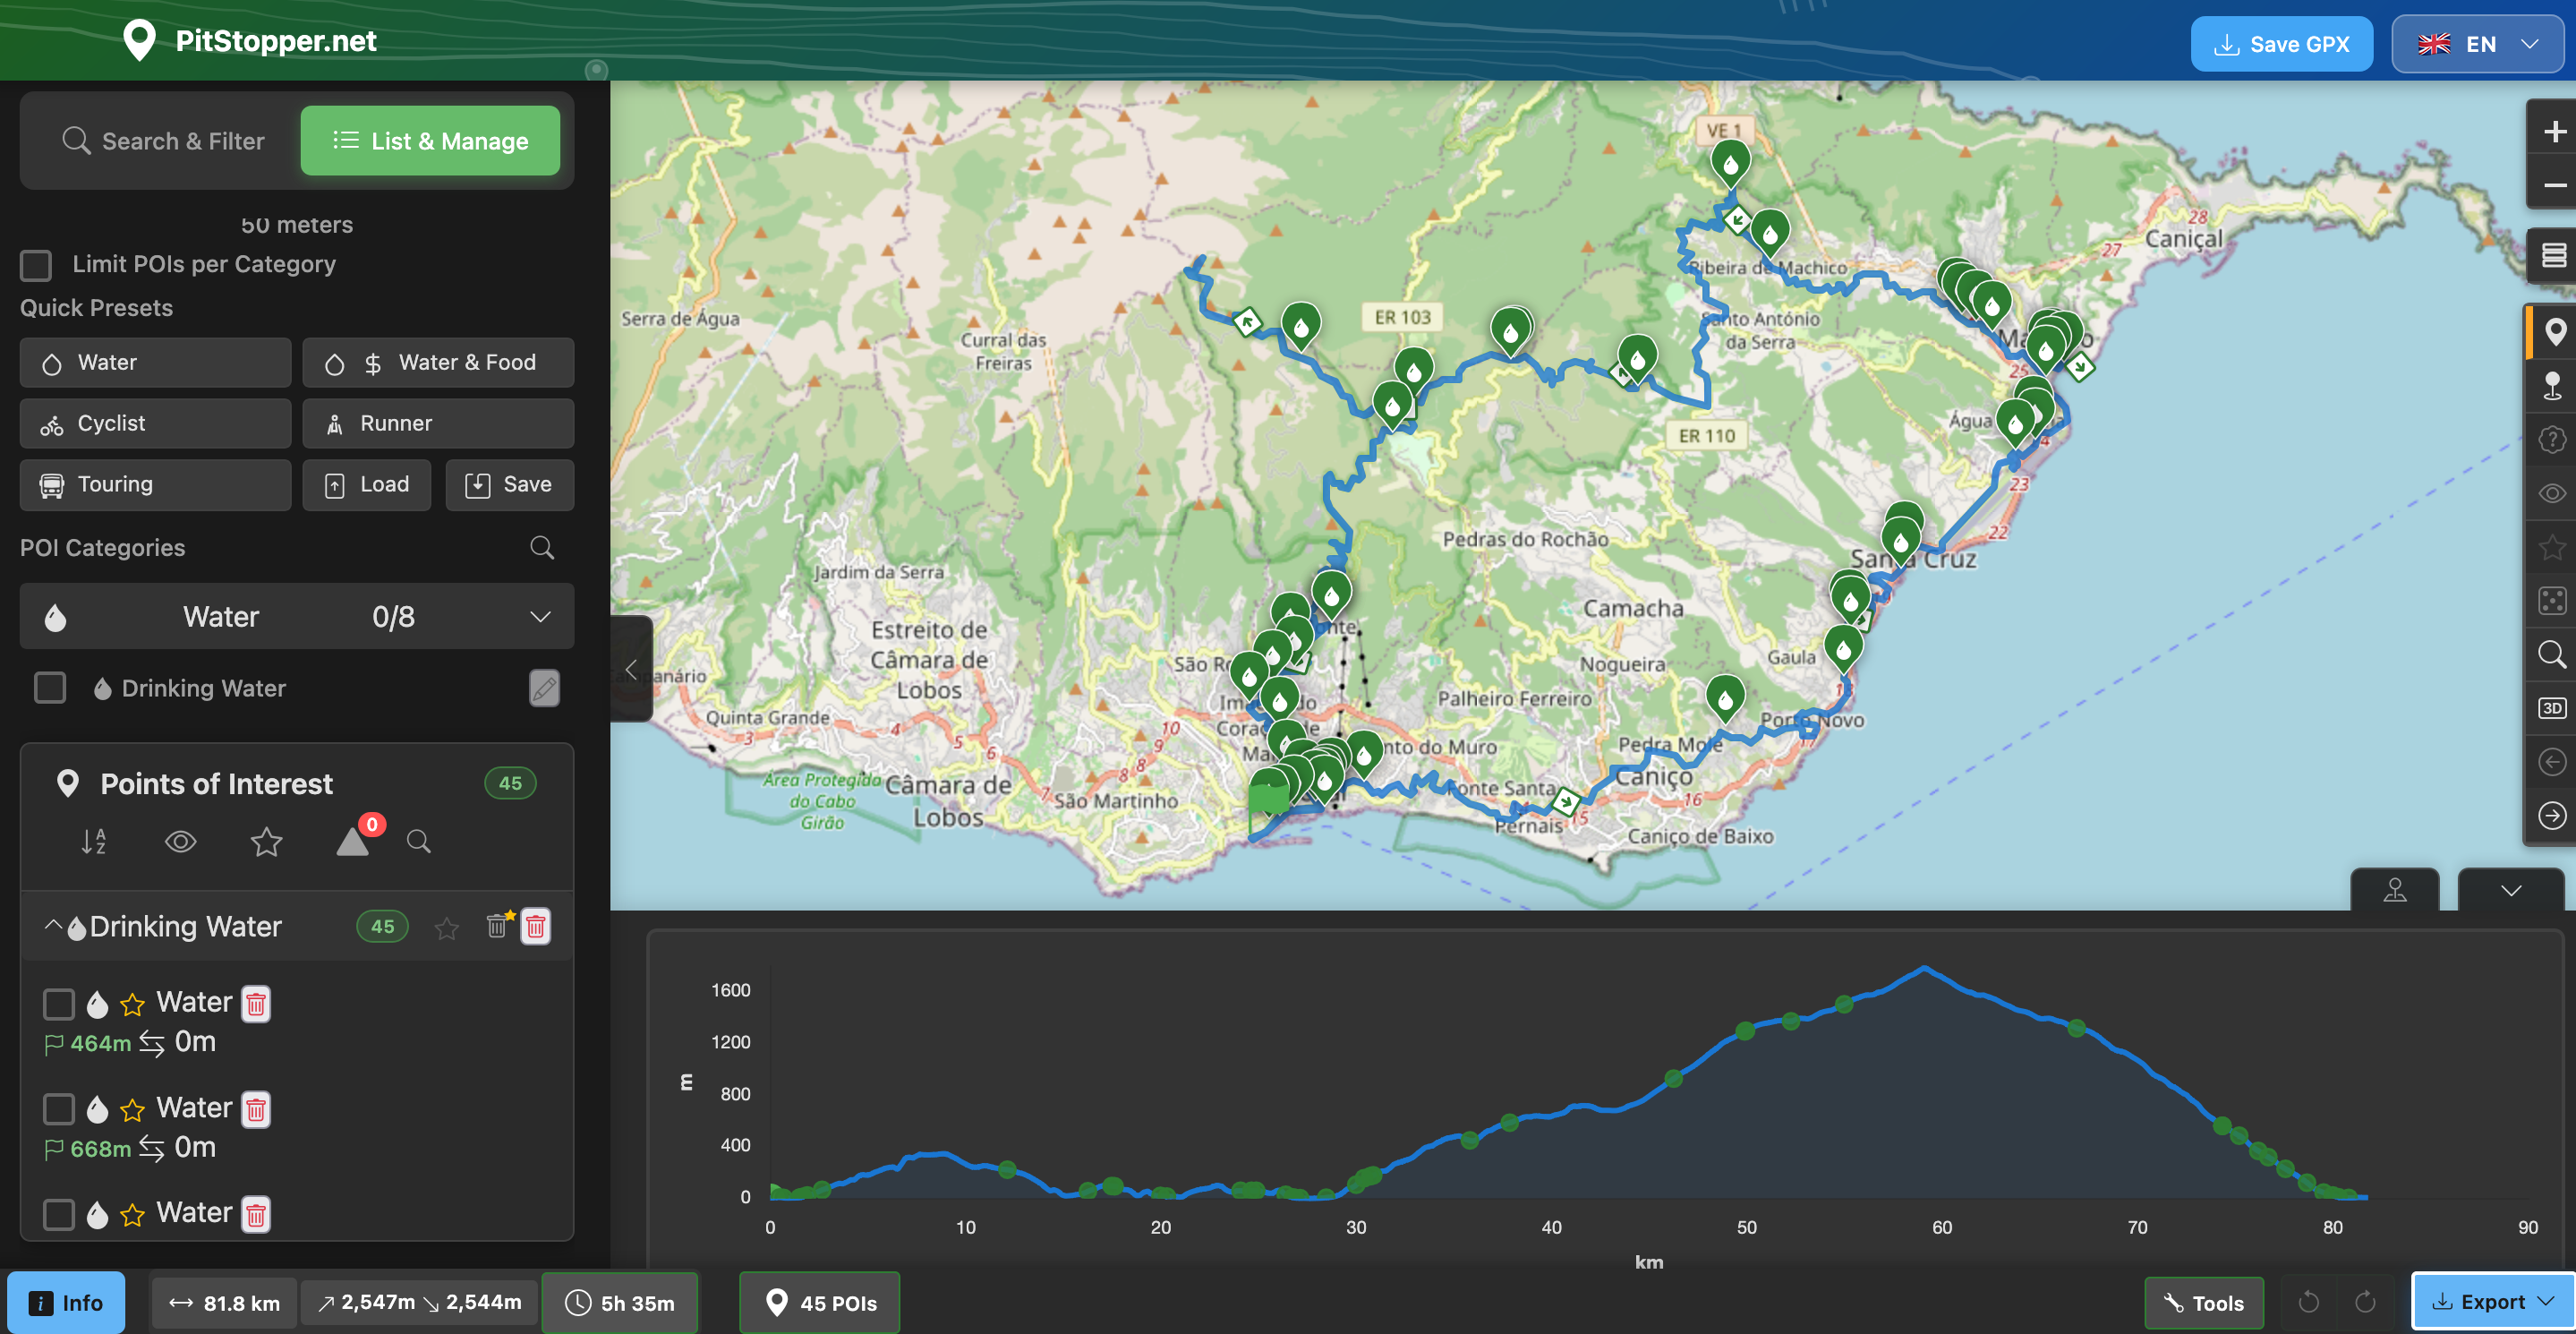The image size is (2576, 1334).
Task: Sort POIs alphabetically with the A-Z icon
Action: [x=92, y=842]
